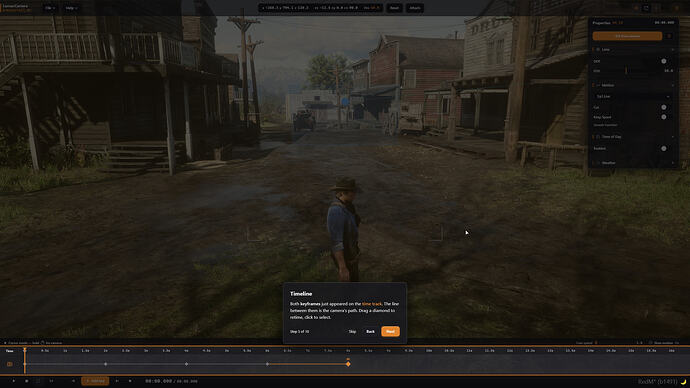The height and width of the screenshot is (388, 690).
Task: Open the interpolation dropdown under Motion
Action: 632,96
